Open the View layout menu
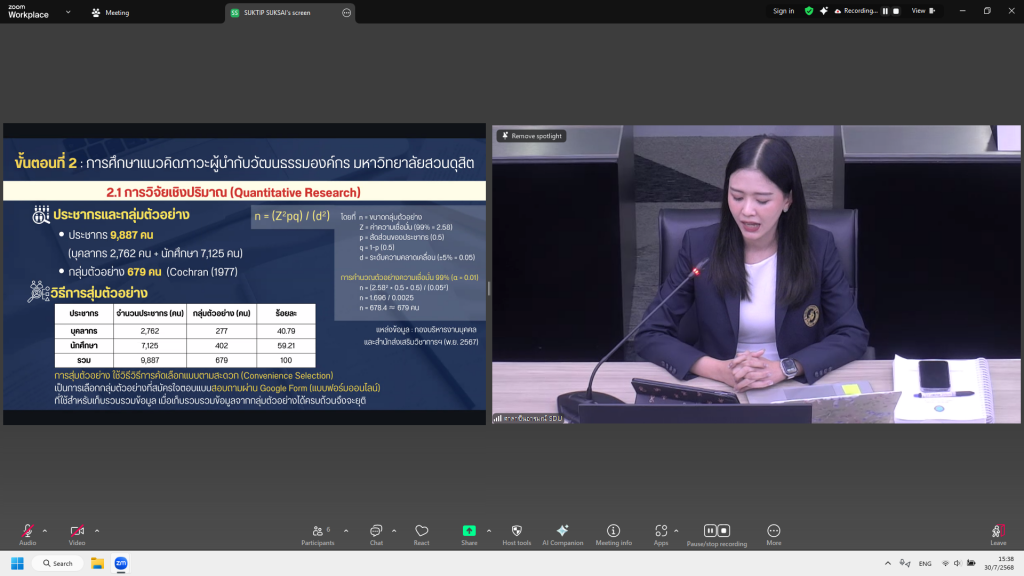The width and height of the screenshot is (1024, 576). (x=922, y=11)
